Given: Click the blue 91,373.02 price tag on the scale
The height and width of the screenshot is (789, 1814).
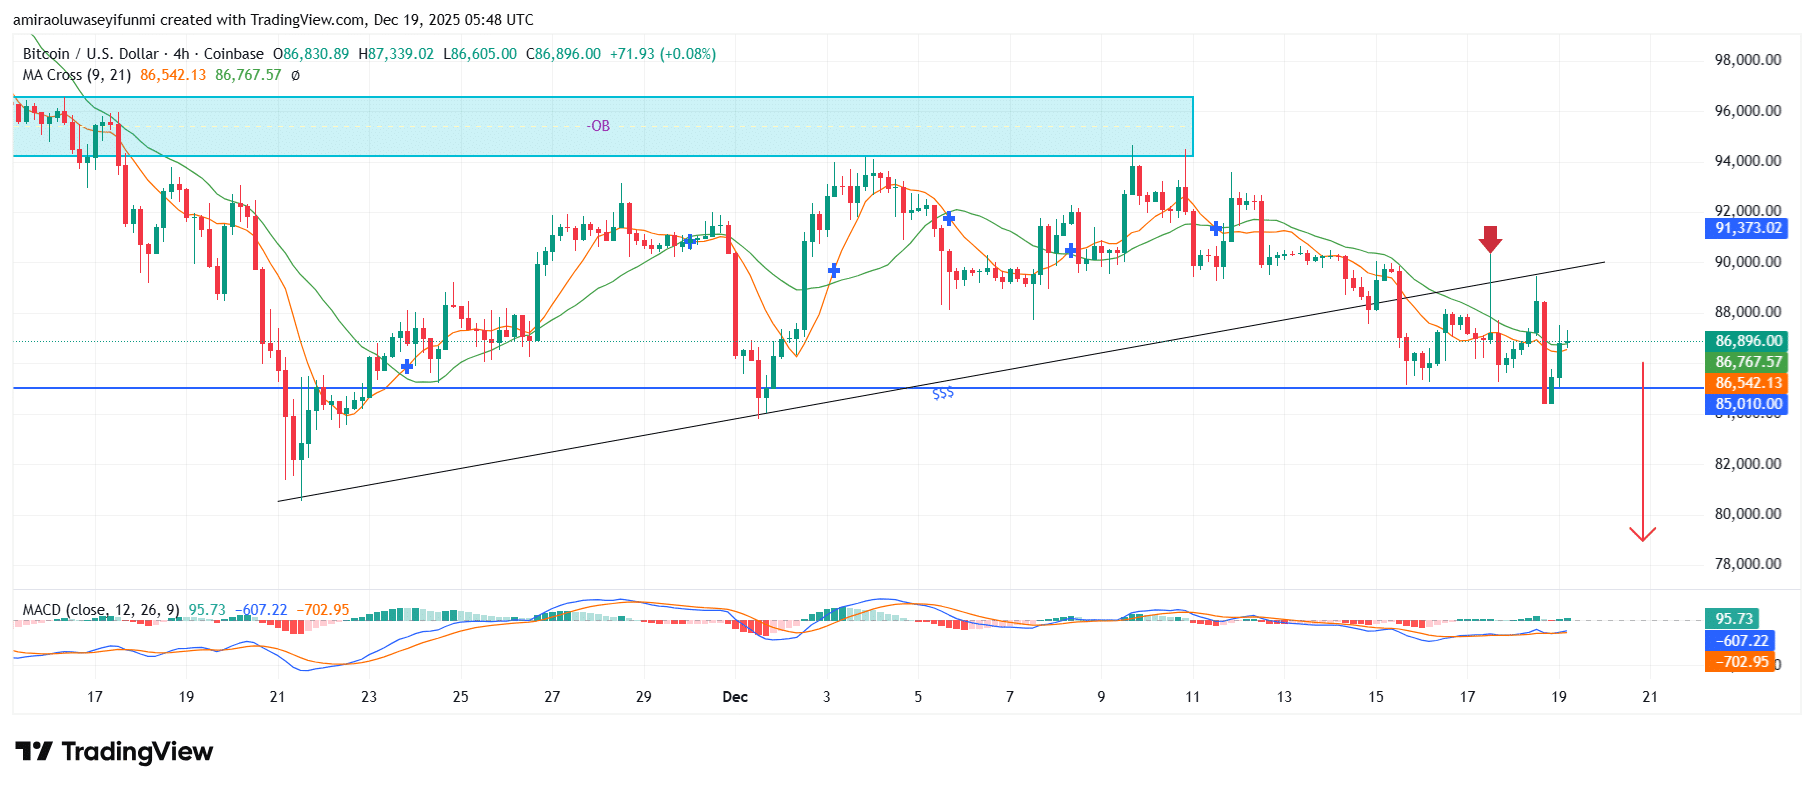Looking at the screenshot, I should click(x=1745, y=228).
